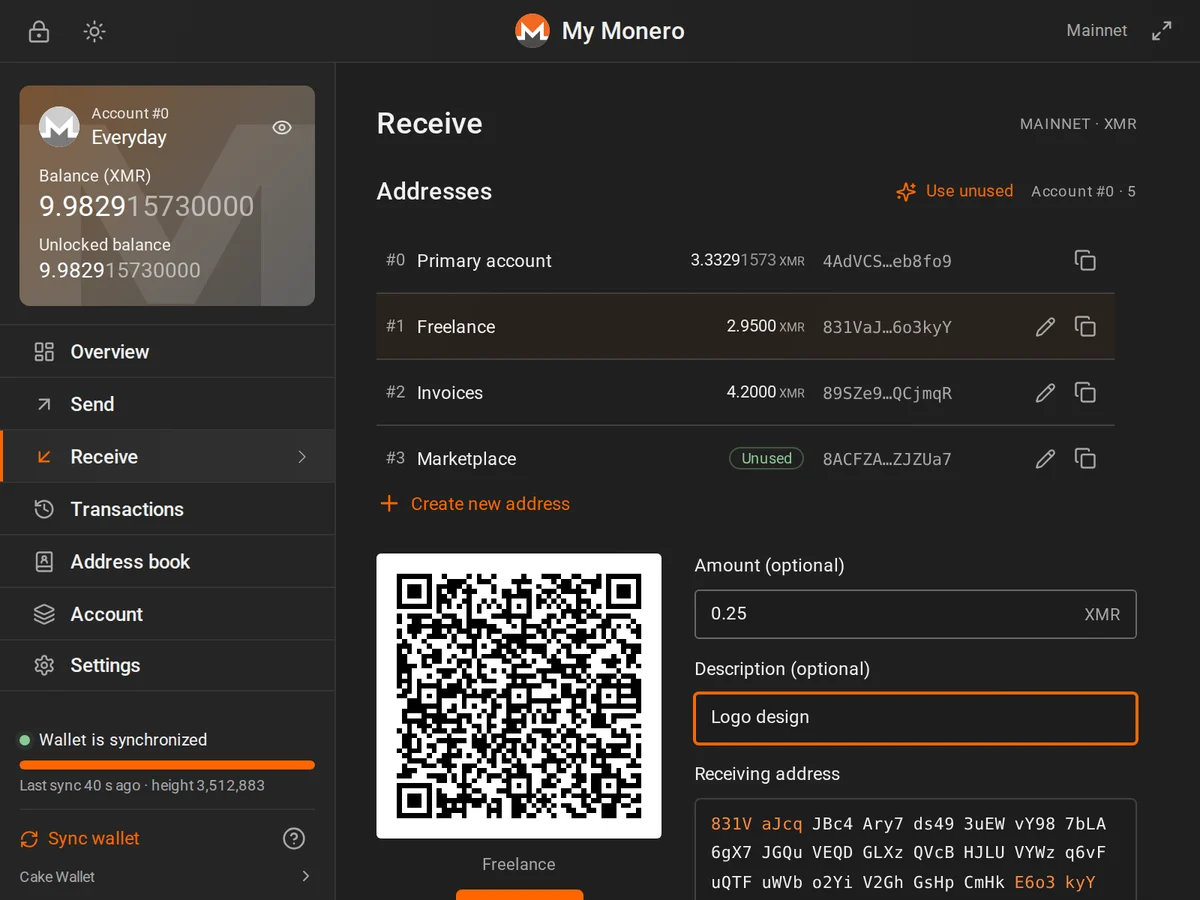Hide balance with eye icon
The image size is (1200, 900).
click(x=282, y=127)
